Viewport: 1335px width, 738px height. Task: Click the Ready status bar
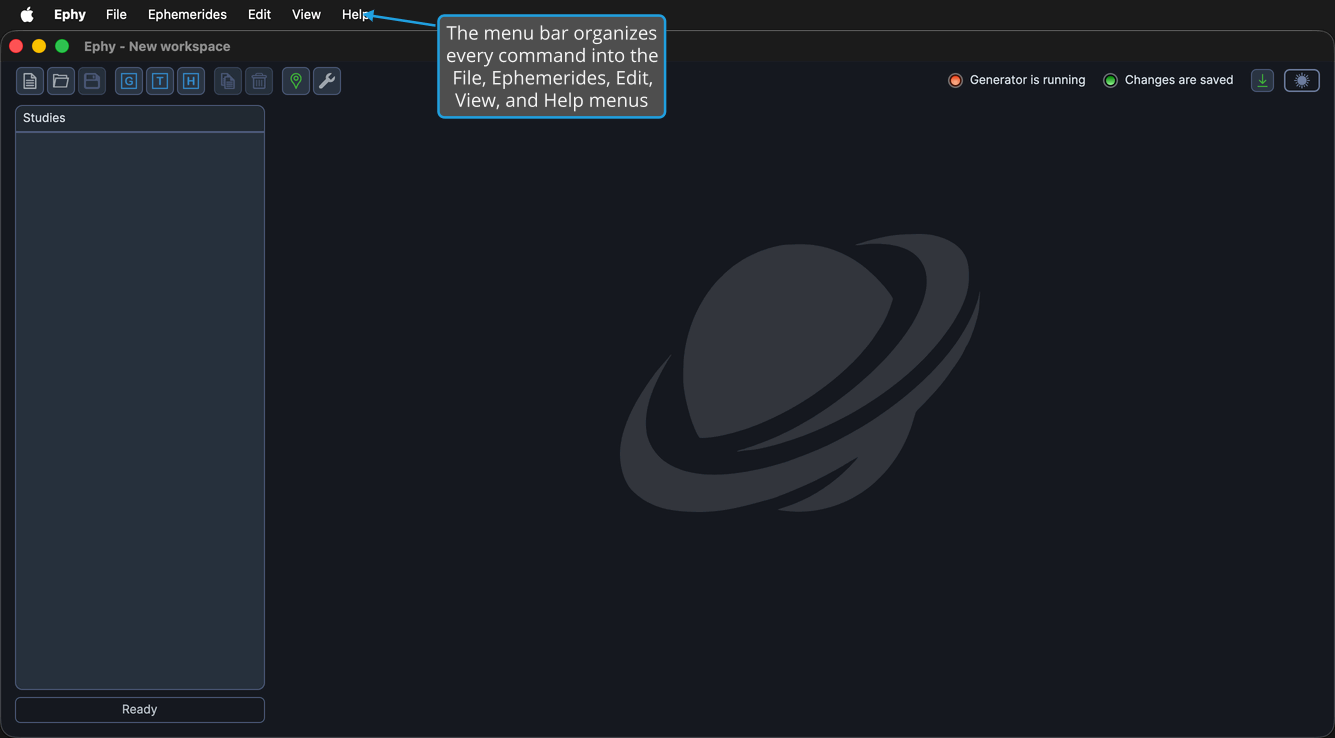click(140, 710)
